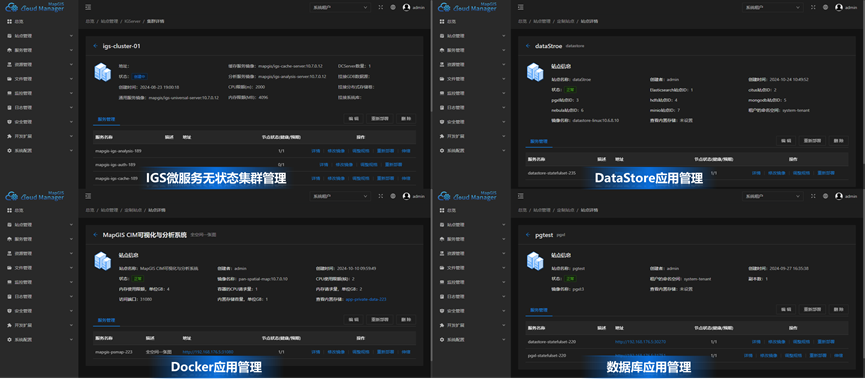
Task: Click 系统配置 gear icon in dataStroe panel sidebar
Action: [441, 150]
